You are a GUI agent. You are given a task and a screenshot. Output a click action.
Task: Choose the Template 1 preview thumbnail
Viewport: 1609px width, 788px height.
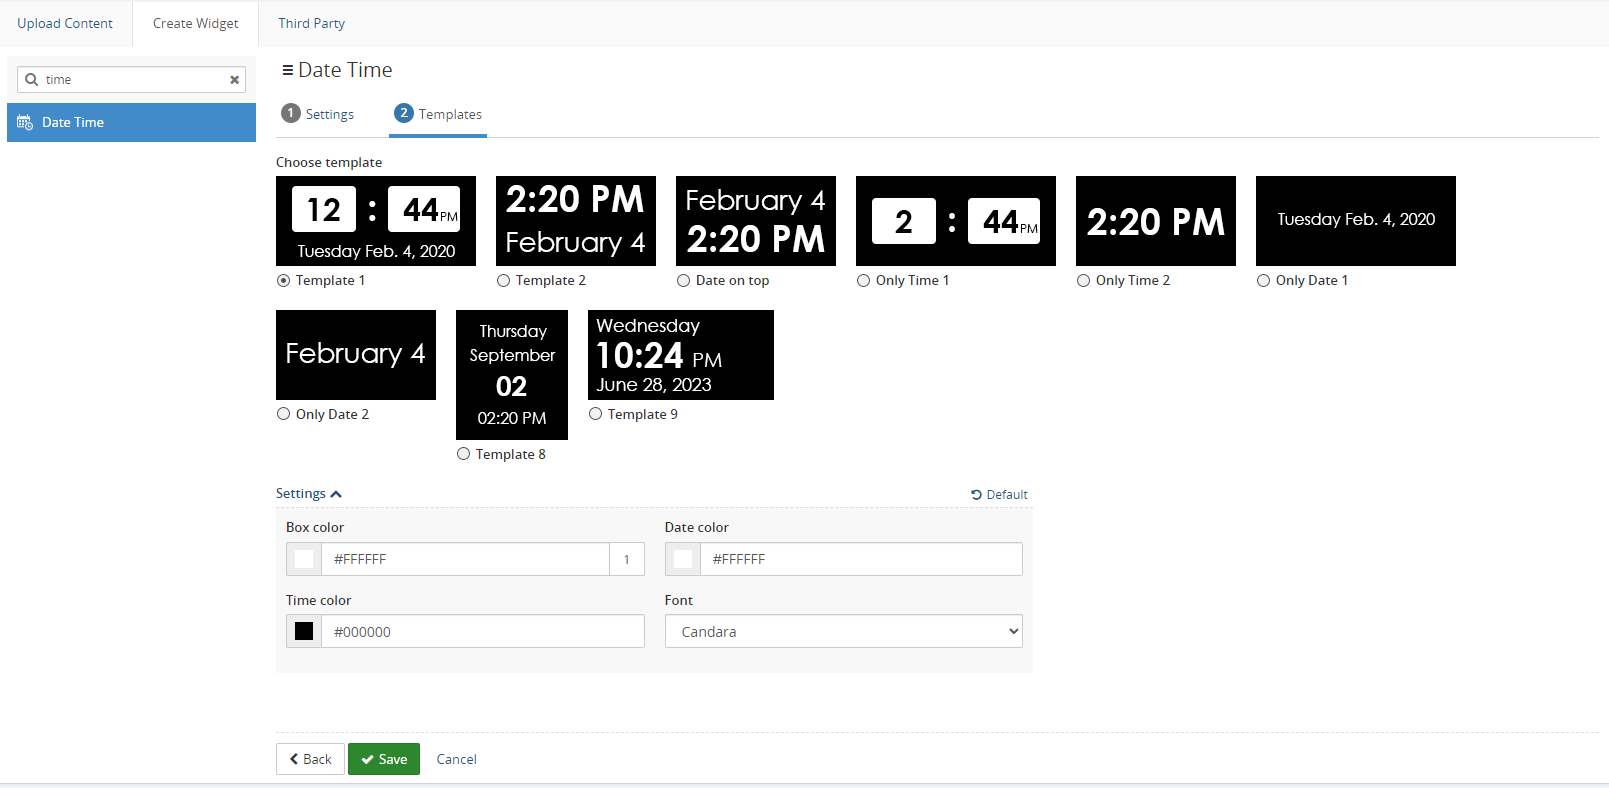coord(376,221)
